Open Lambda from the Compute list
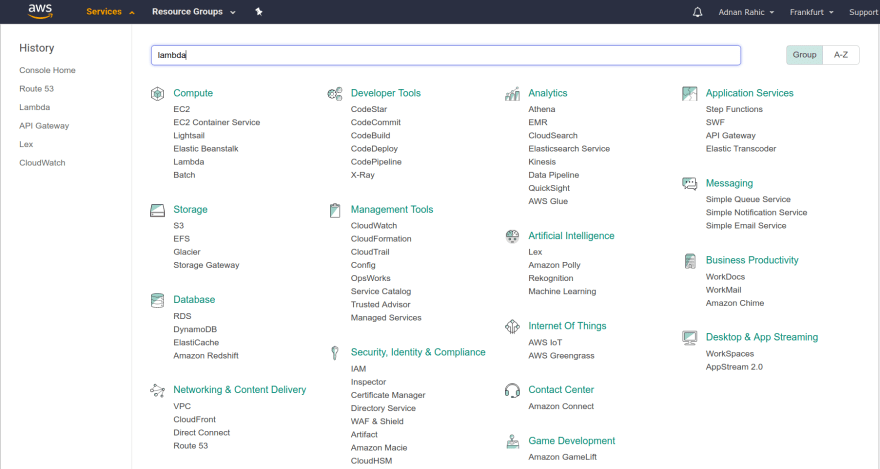Viewport: 880px width, 469px height. point(188,162)
